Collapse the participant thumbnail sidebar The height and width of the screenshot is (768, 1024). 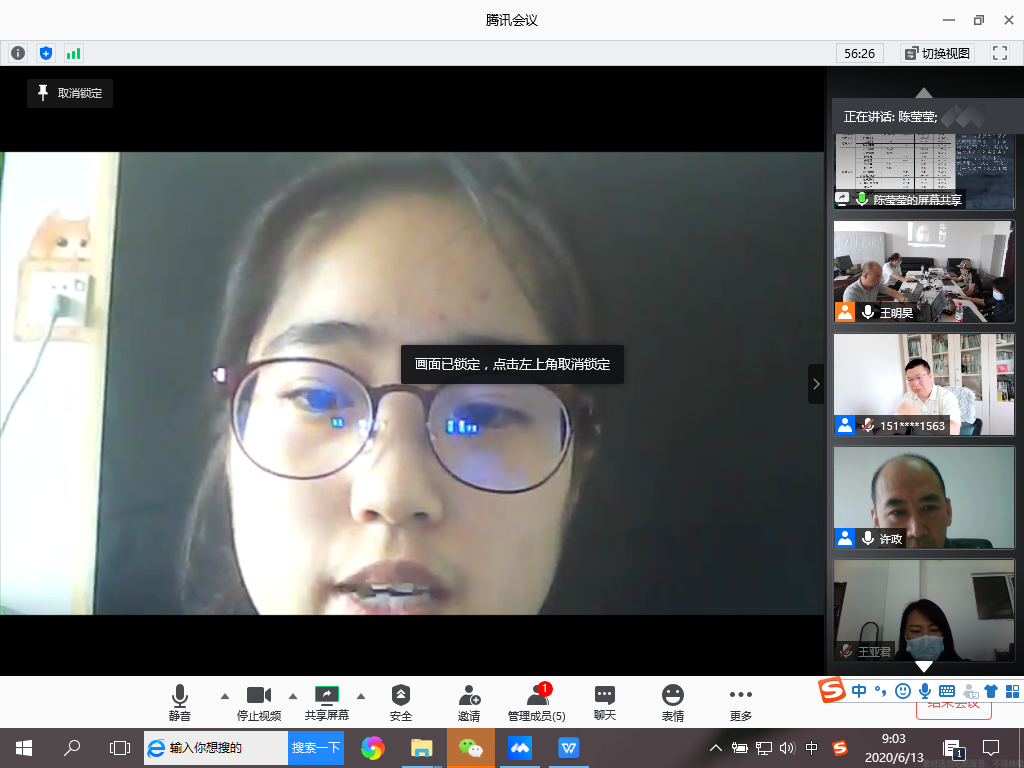tap(816, 384)
